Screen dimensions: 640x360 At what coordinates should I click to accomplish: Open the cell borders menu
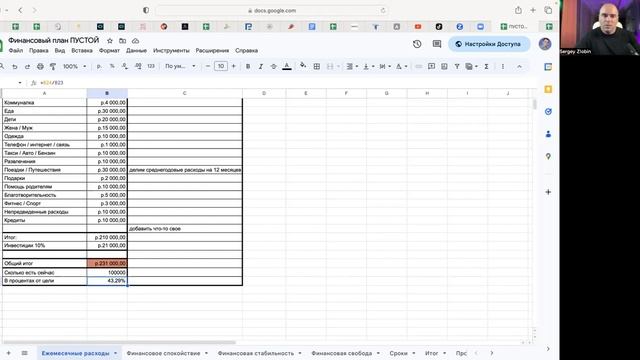pyautogui.click(x=316, y=67)
